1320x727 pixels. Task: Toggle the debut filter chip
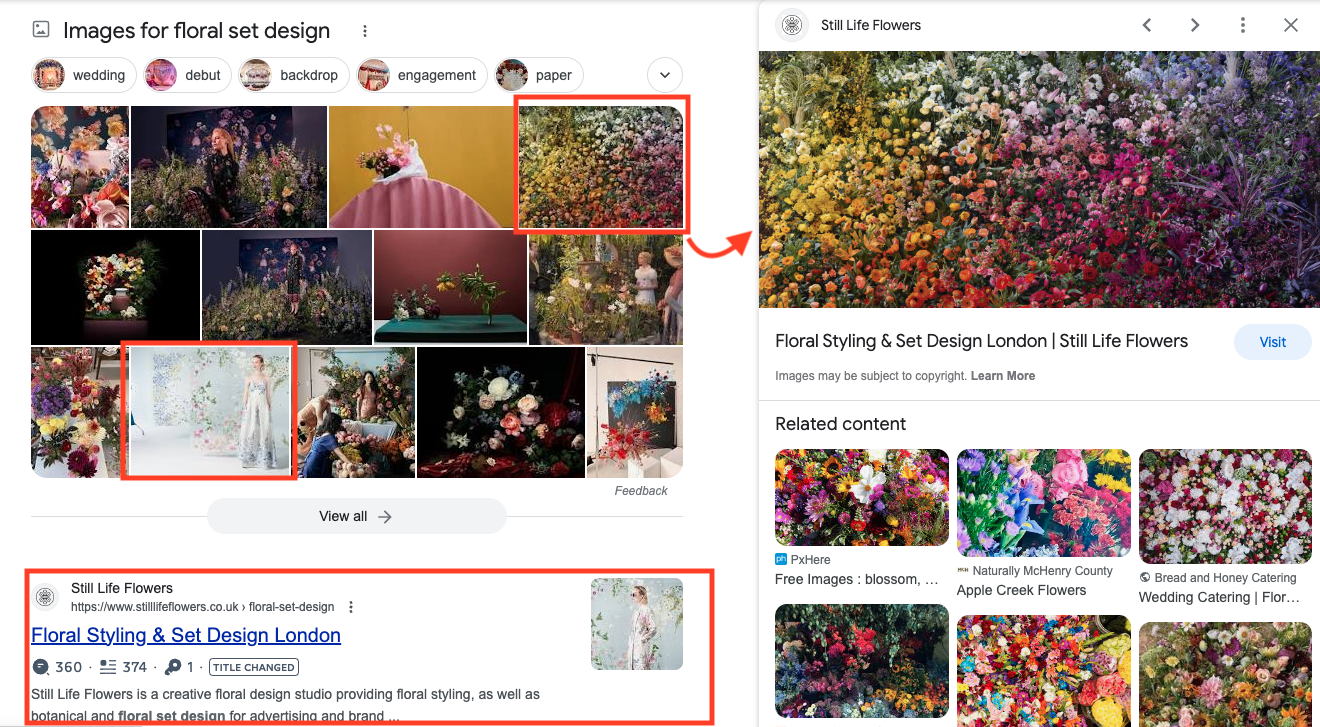click(186, 74)
